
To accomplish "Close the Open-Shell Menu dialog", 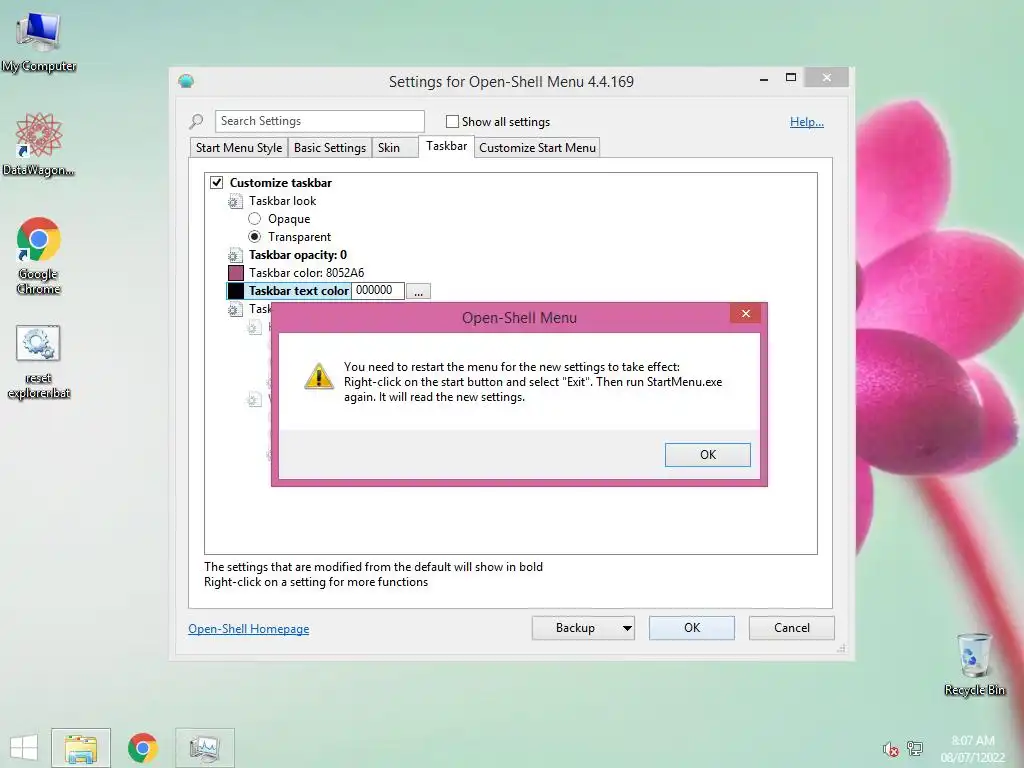I will pos(746,314).
